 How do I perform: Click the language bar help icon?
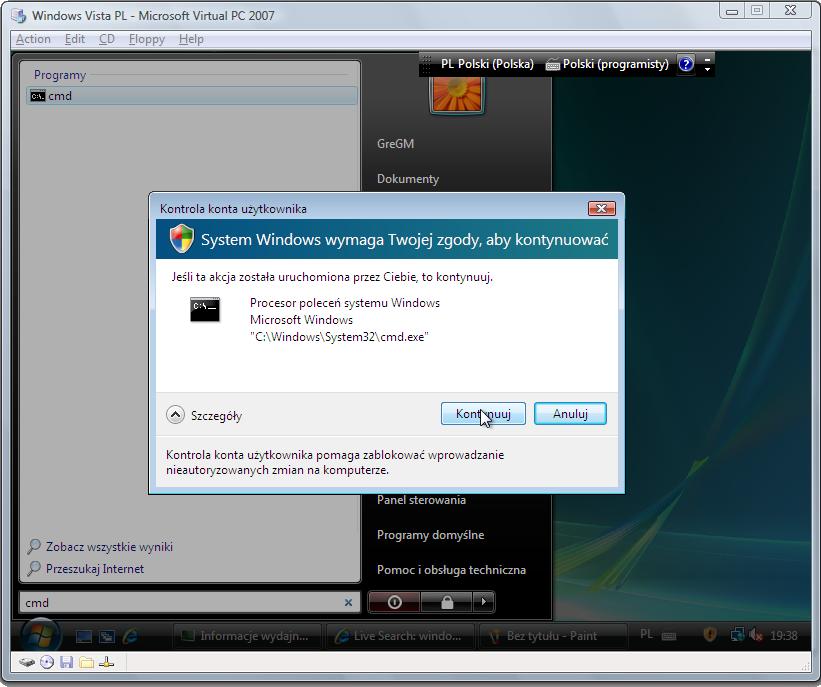(686, 64)
